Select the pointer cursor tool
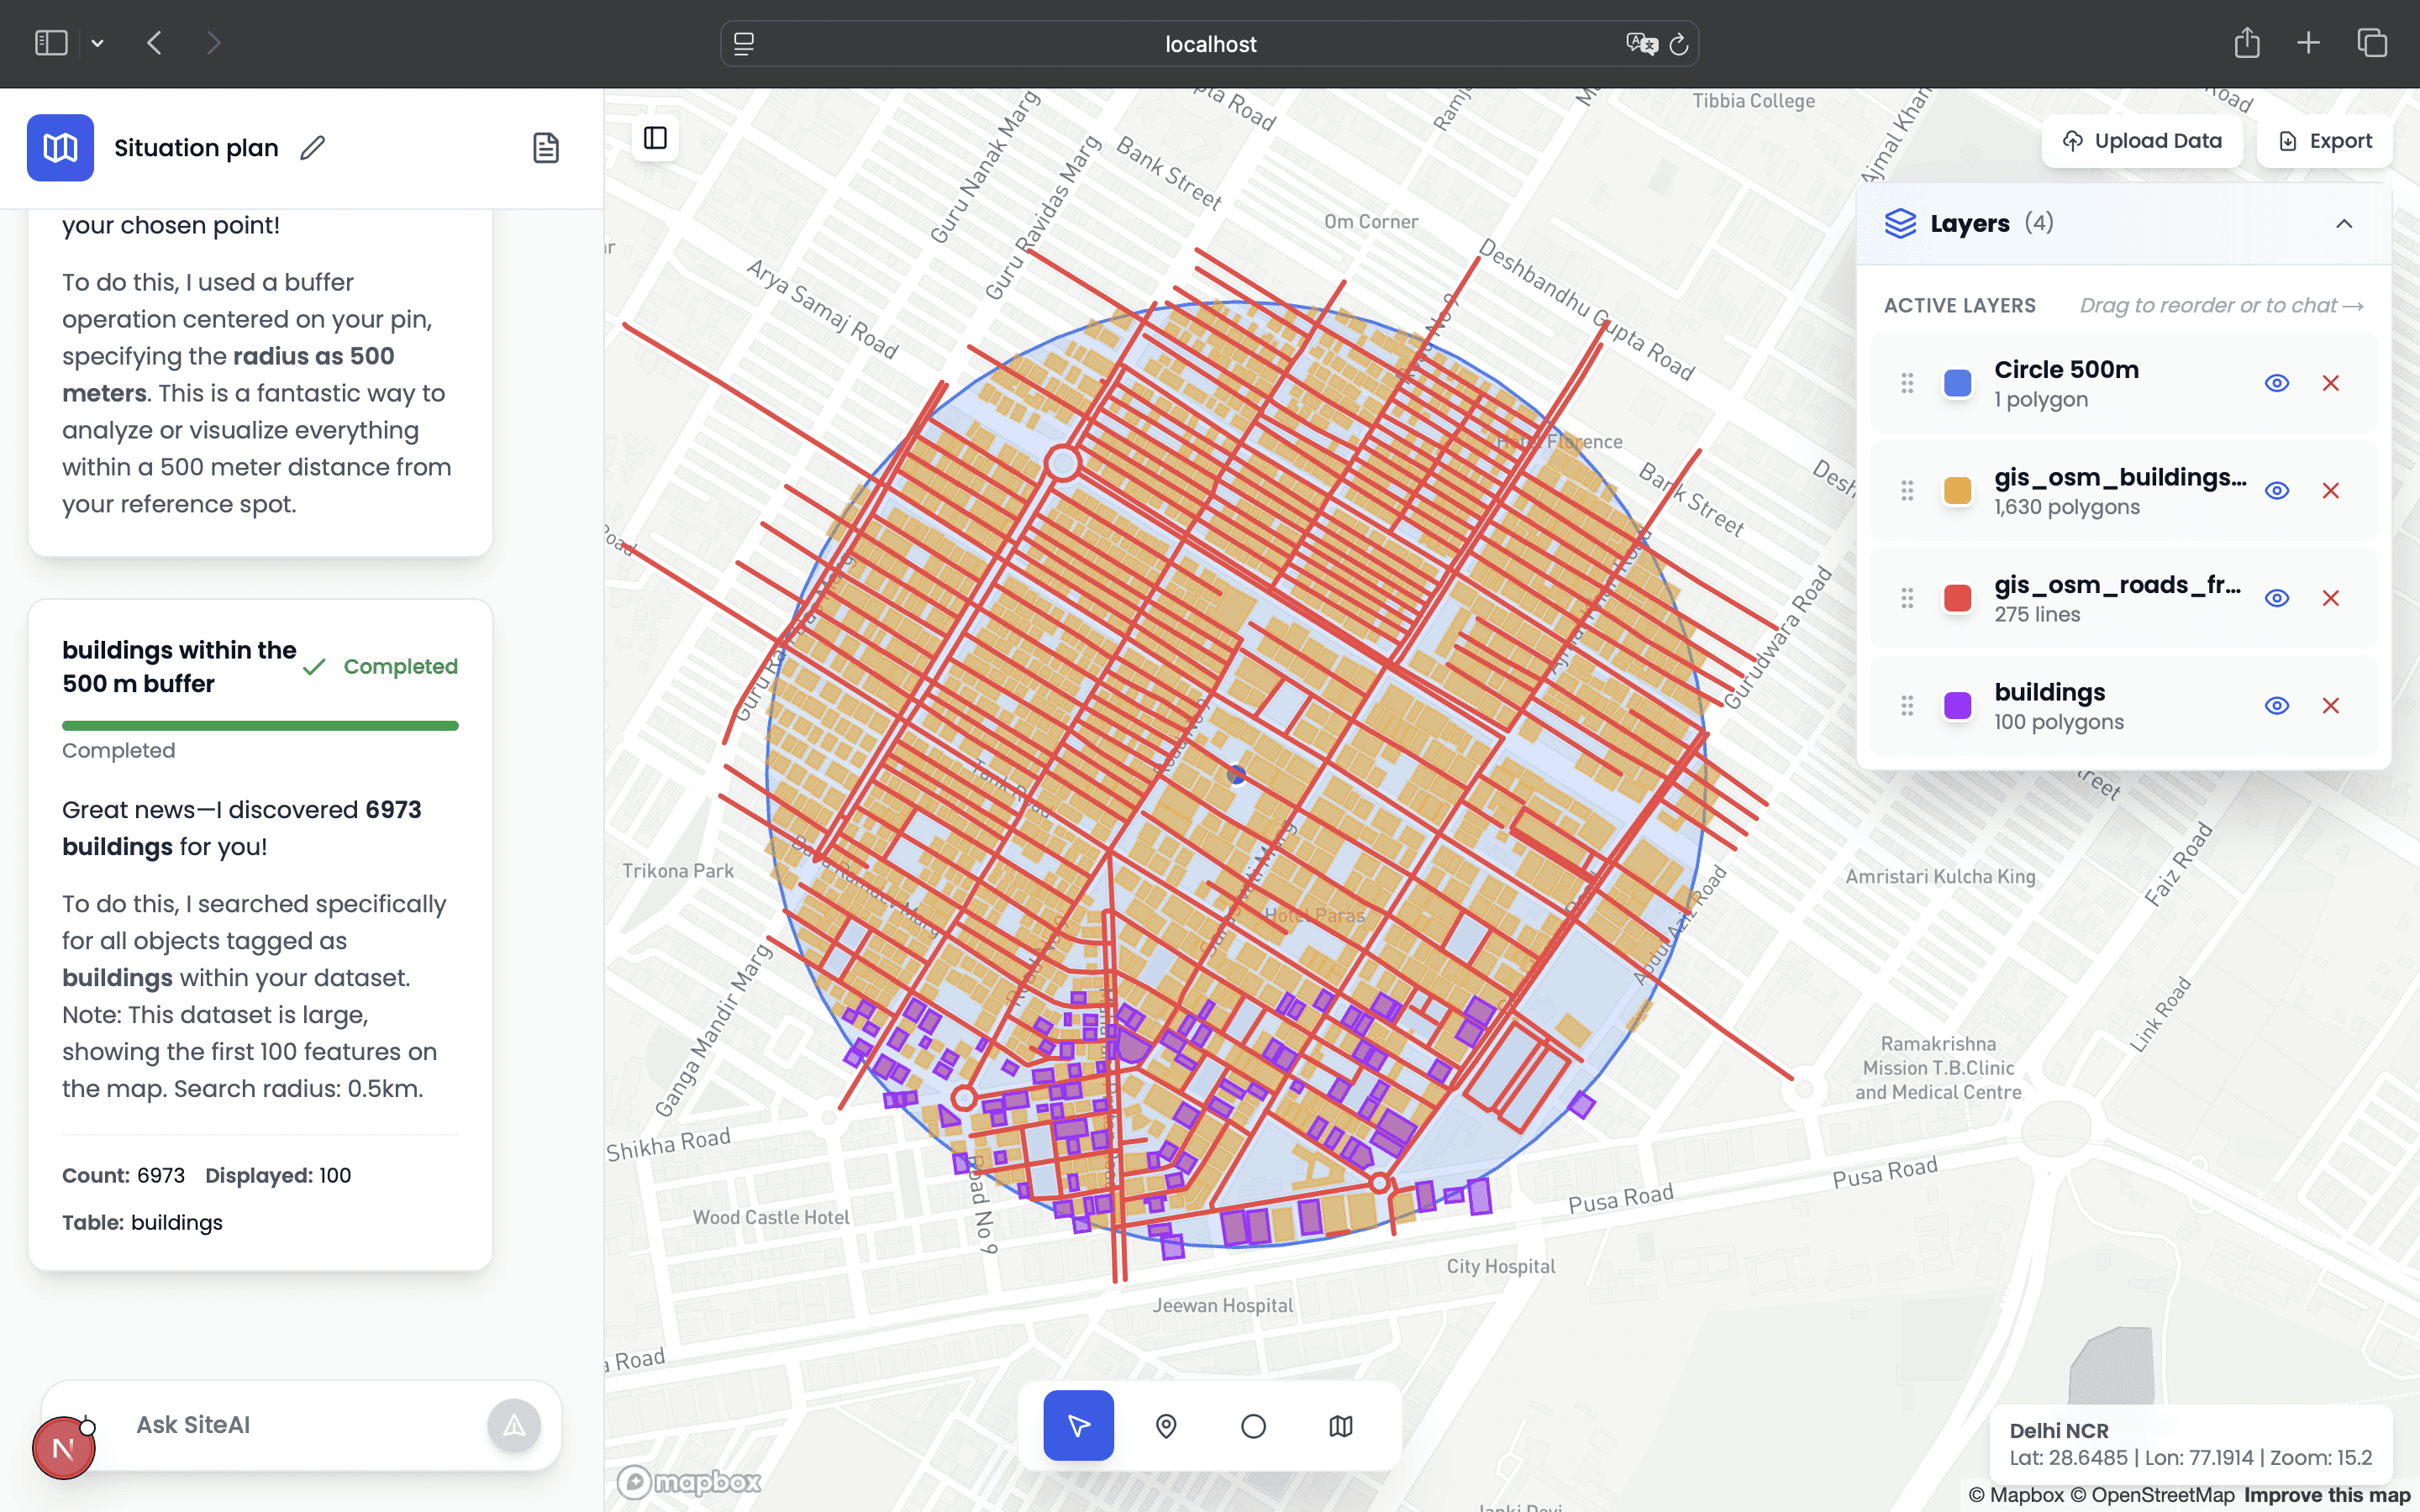 pos(1078,1425)
